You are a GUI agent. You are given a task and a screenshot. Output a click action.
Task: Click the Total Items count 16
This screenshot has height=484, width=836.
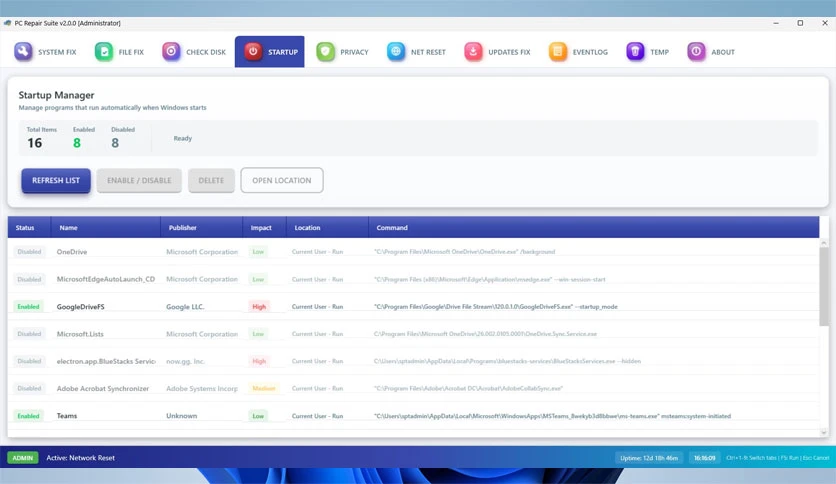pyautogui.click(x=35, y=143)
